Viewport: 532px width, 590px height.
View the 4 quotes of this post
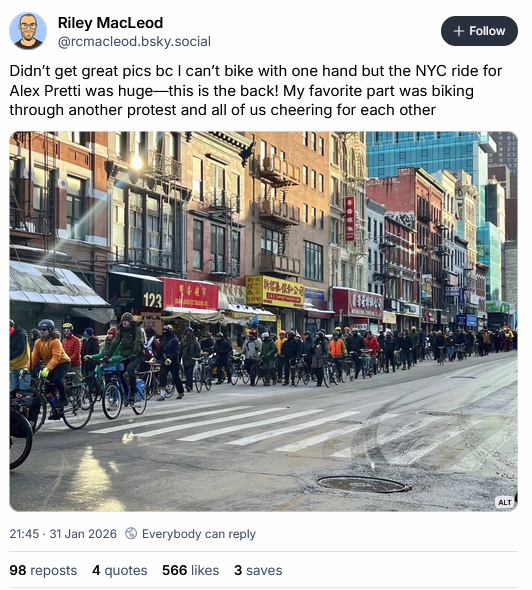point(120,570)
